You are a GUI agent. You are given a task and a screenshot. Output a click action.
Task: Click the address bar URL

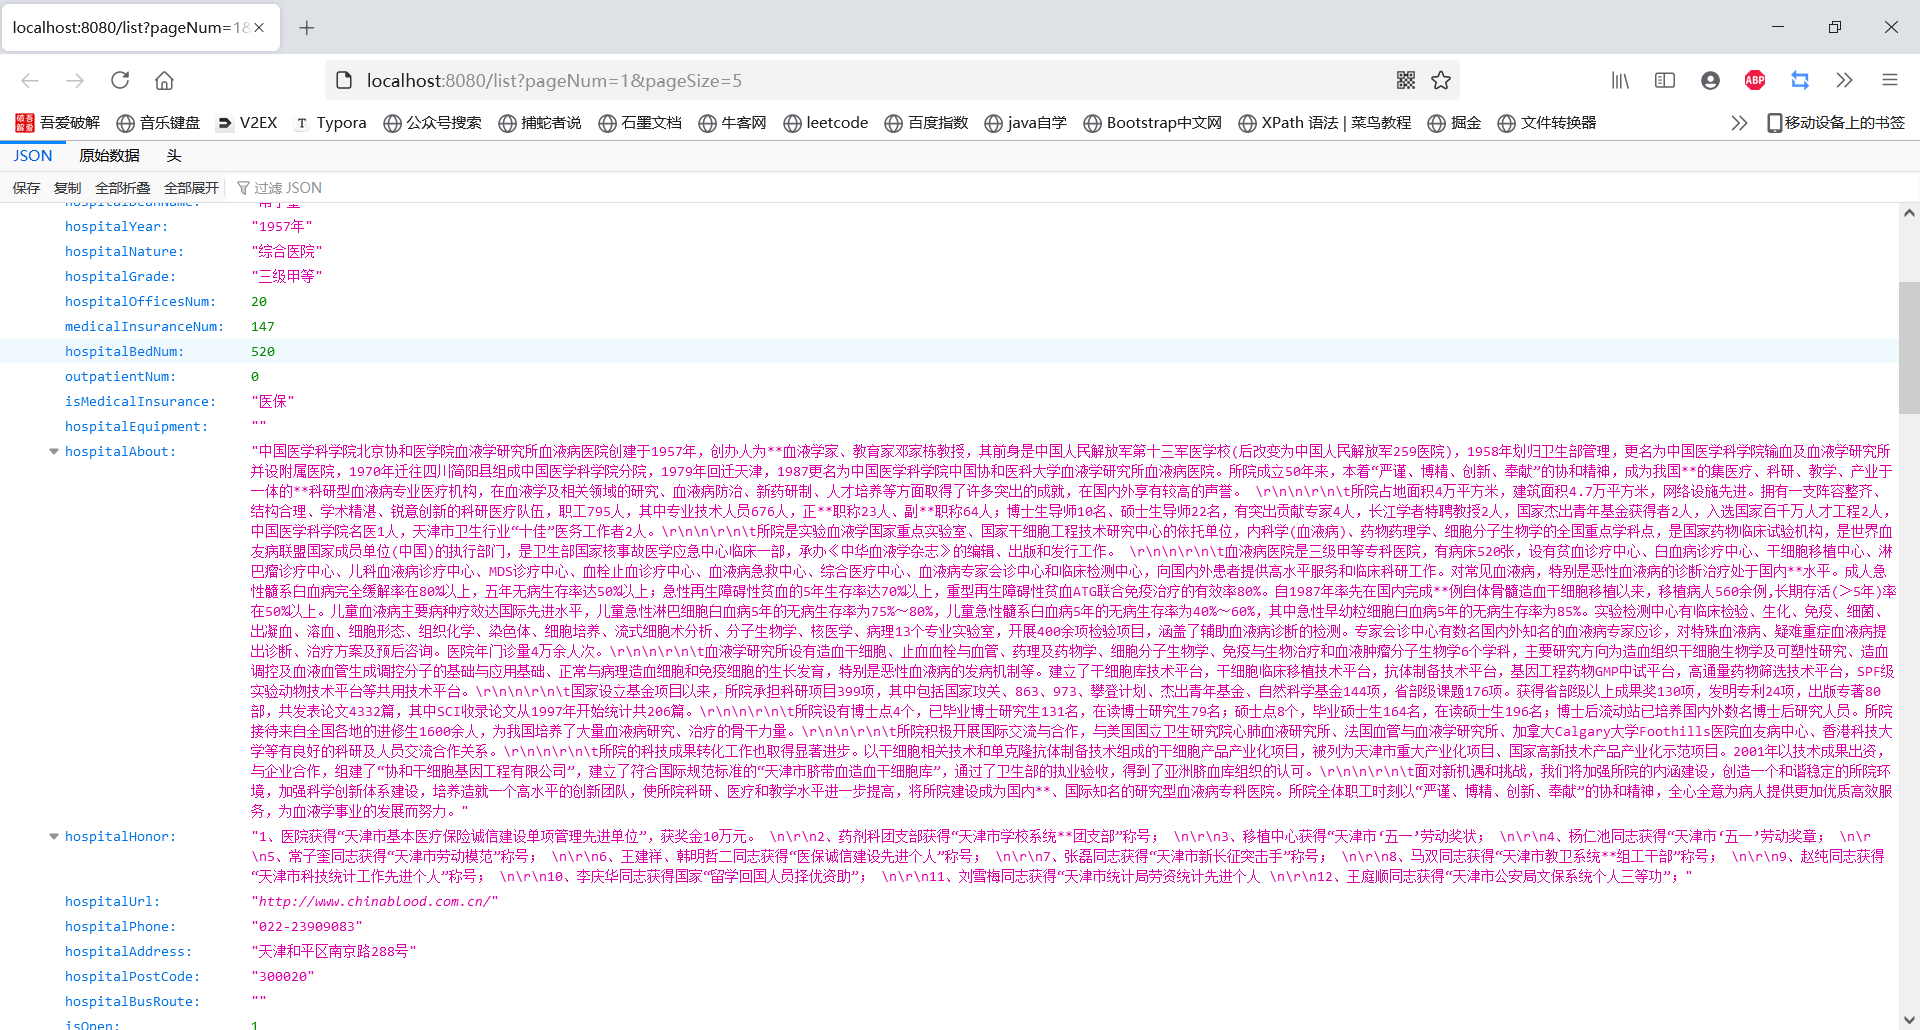tap(555, 80)
